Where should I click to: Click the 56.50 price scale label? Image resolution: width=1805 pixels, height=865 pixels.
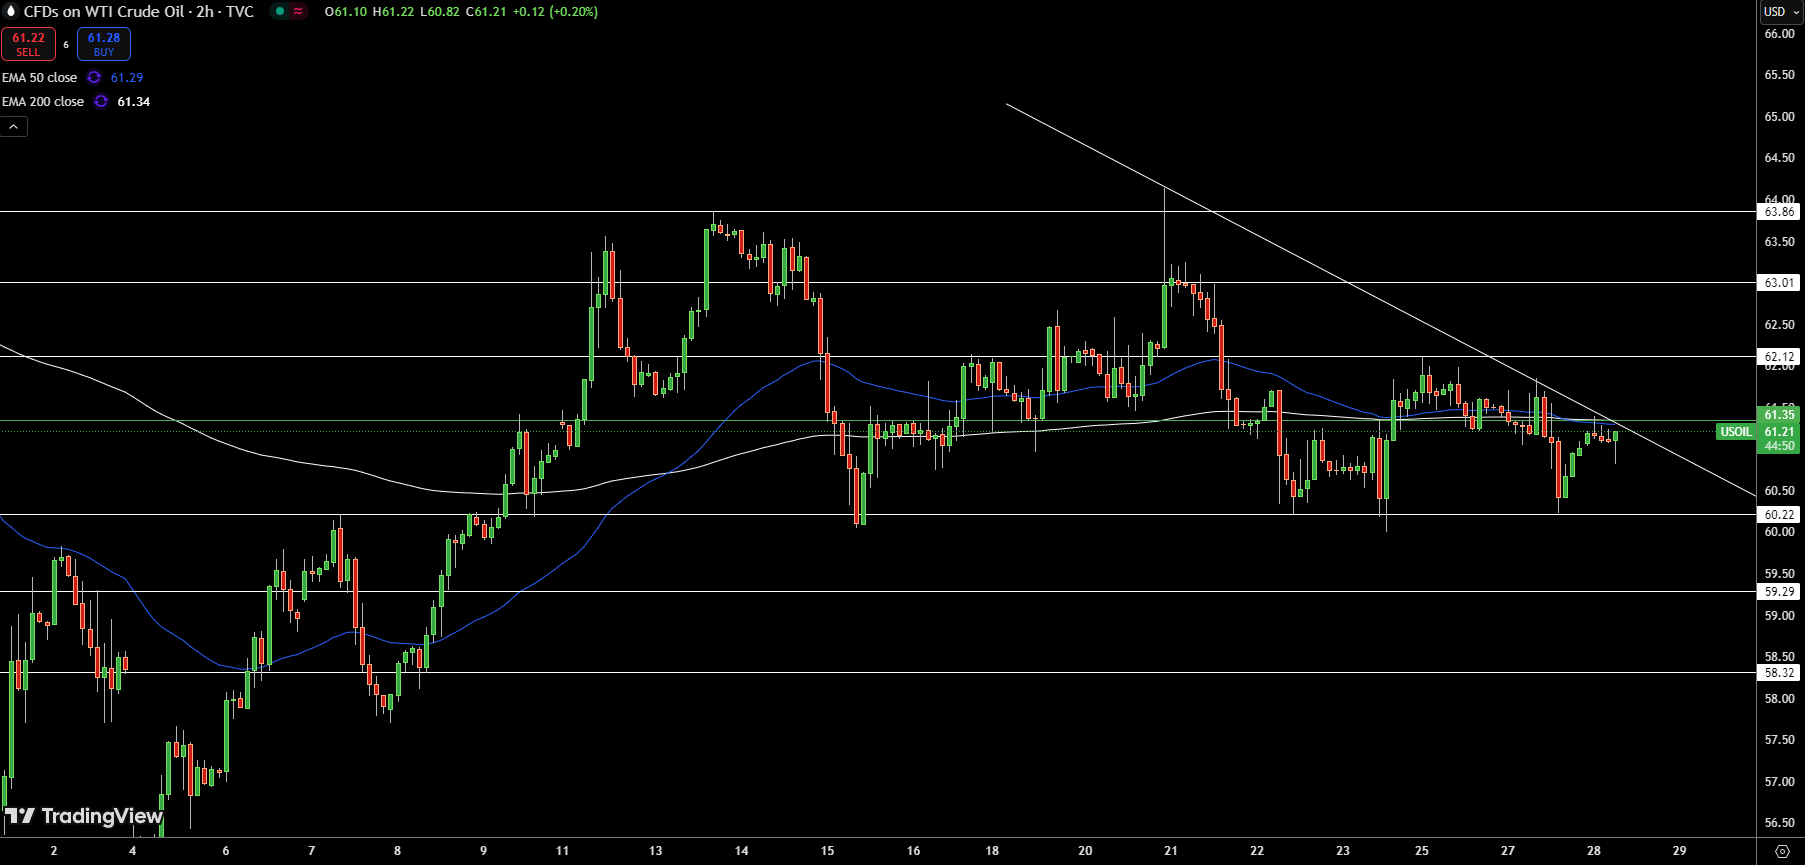click(x=1779, y=823)
